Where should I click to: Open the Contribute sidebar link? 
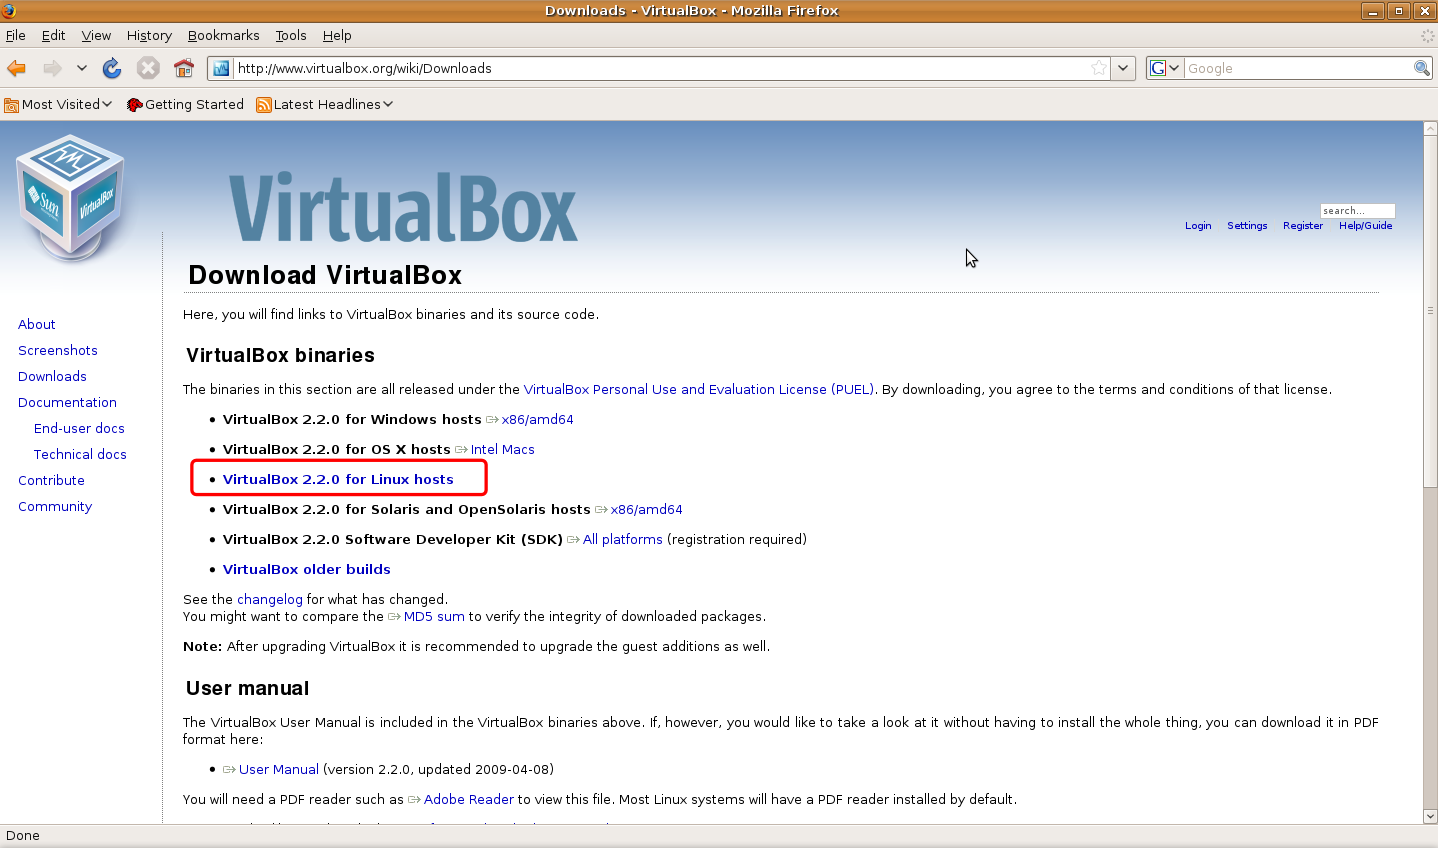click(x=51, y=480)
